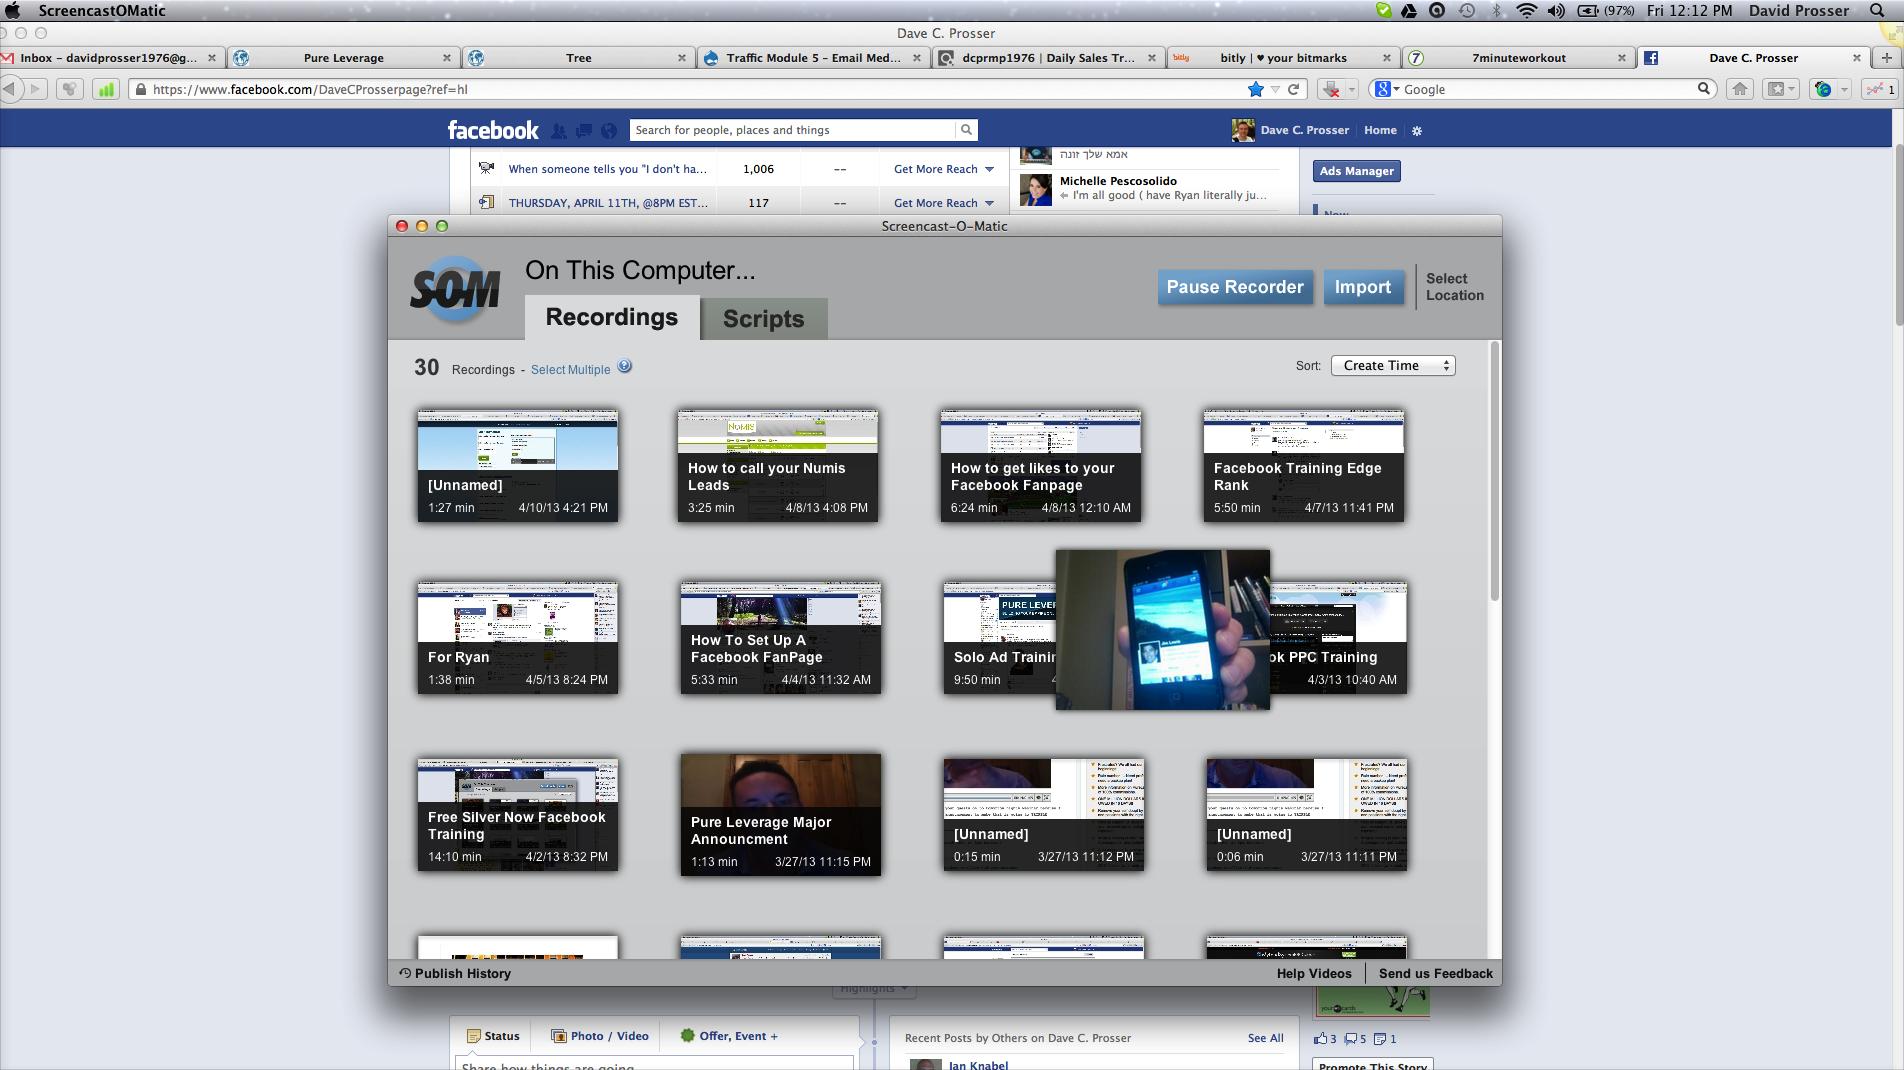Open the Sort Create Time dropdown
This screenshot has width=1904, height=1070.
pyautogui.click(x=1392, y=365)
